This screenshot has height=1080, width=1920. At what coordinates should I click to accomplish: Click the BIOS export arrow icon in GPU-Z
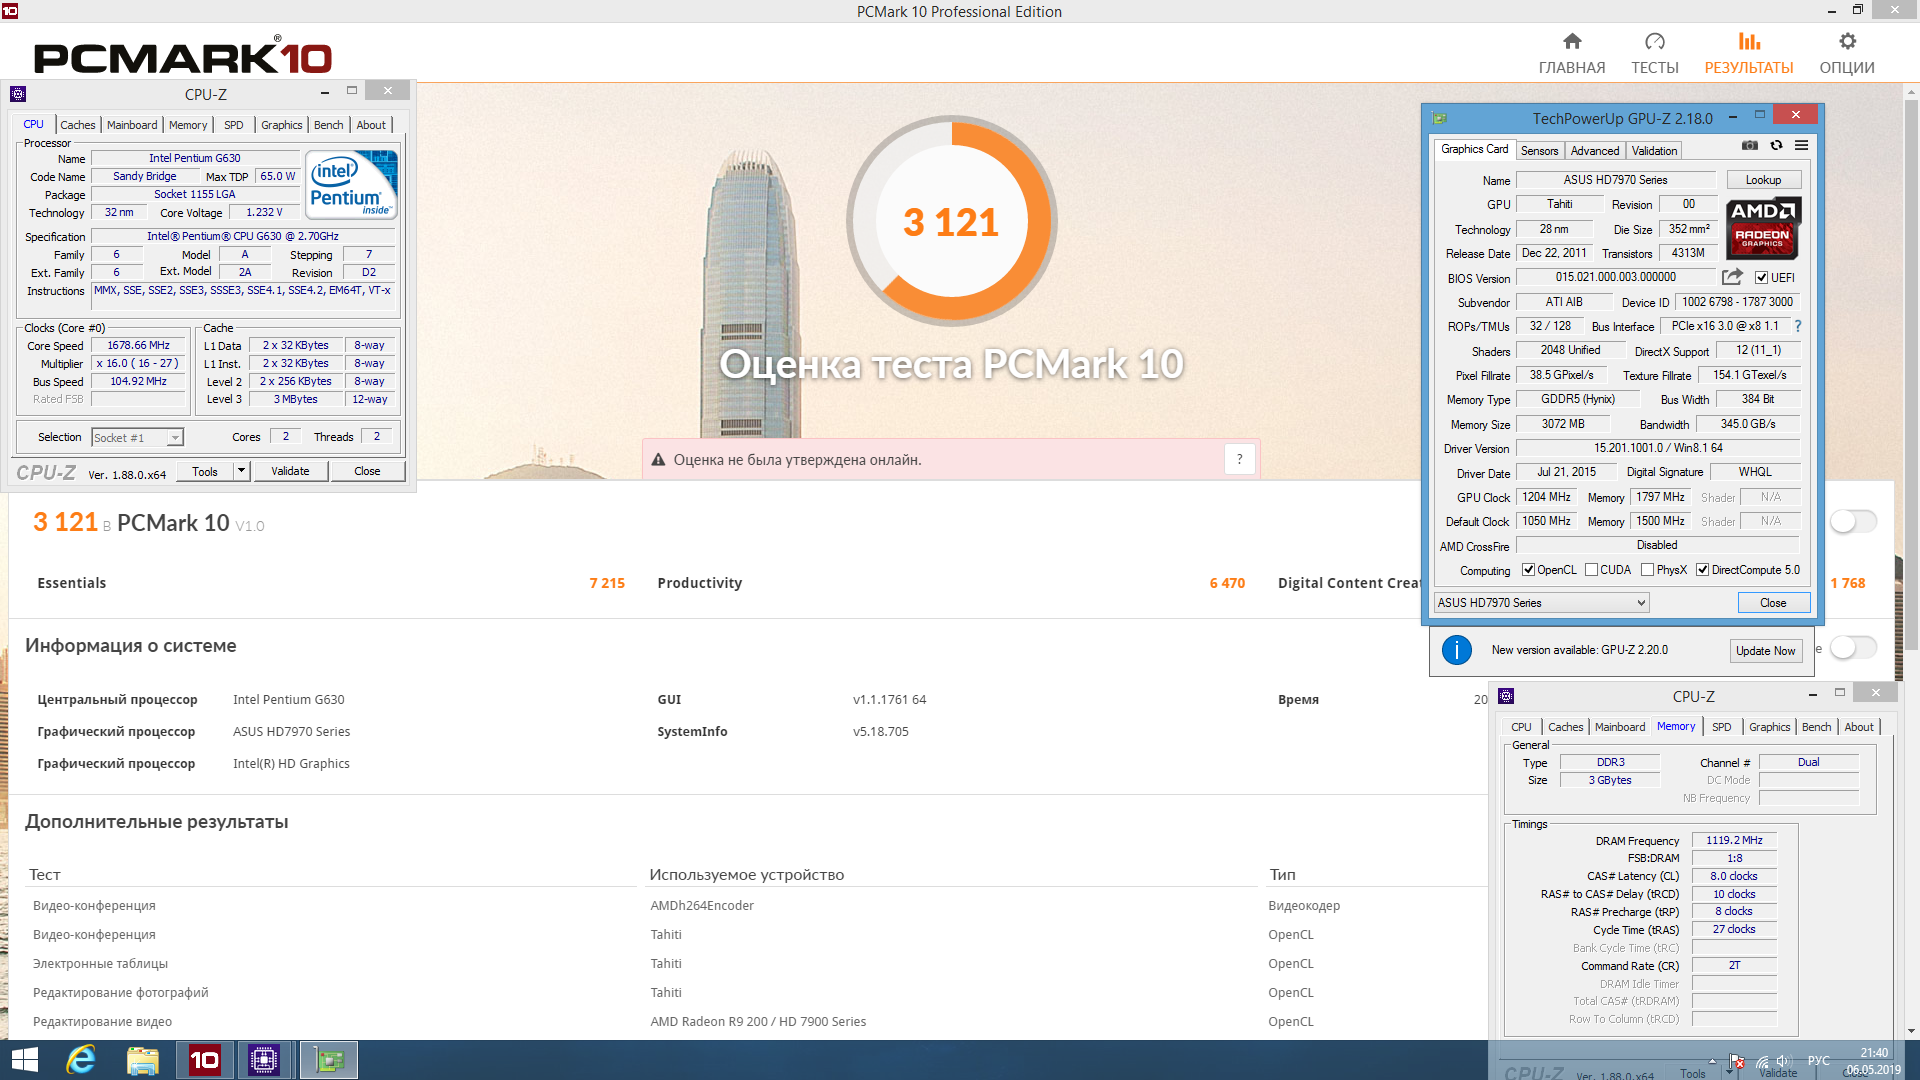pos(1732,277)
